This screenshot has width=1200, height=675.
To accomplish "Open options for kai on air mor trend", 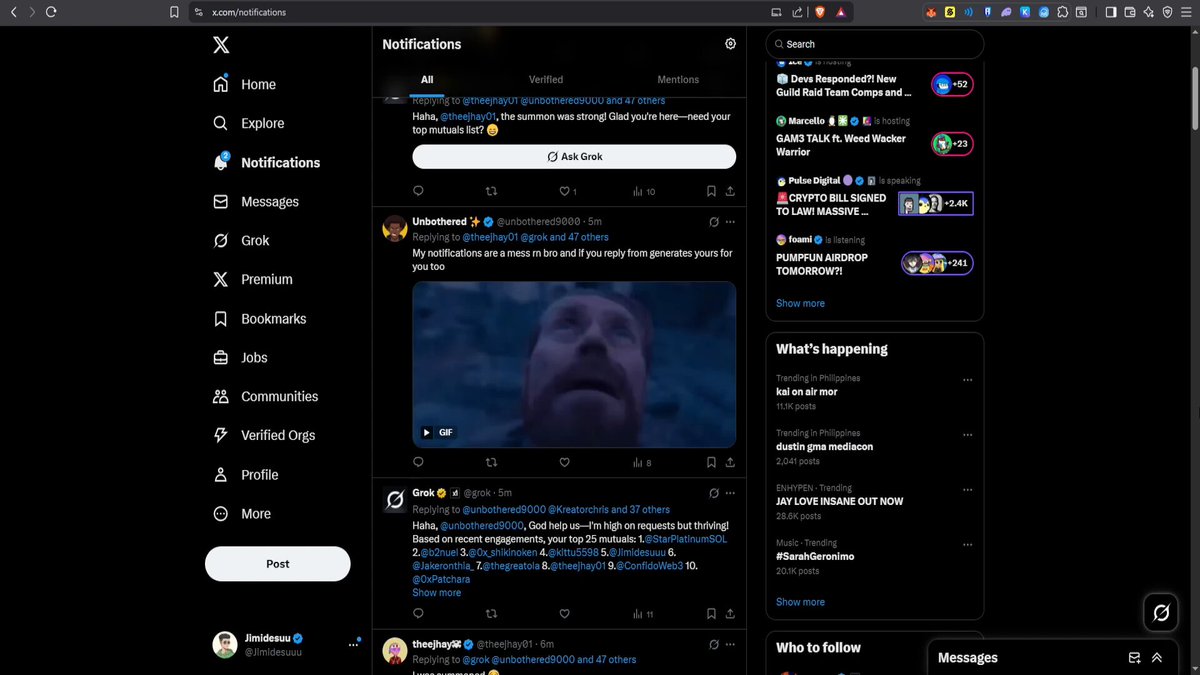I will (967, 380).
